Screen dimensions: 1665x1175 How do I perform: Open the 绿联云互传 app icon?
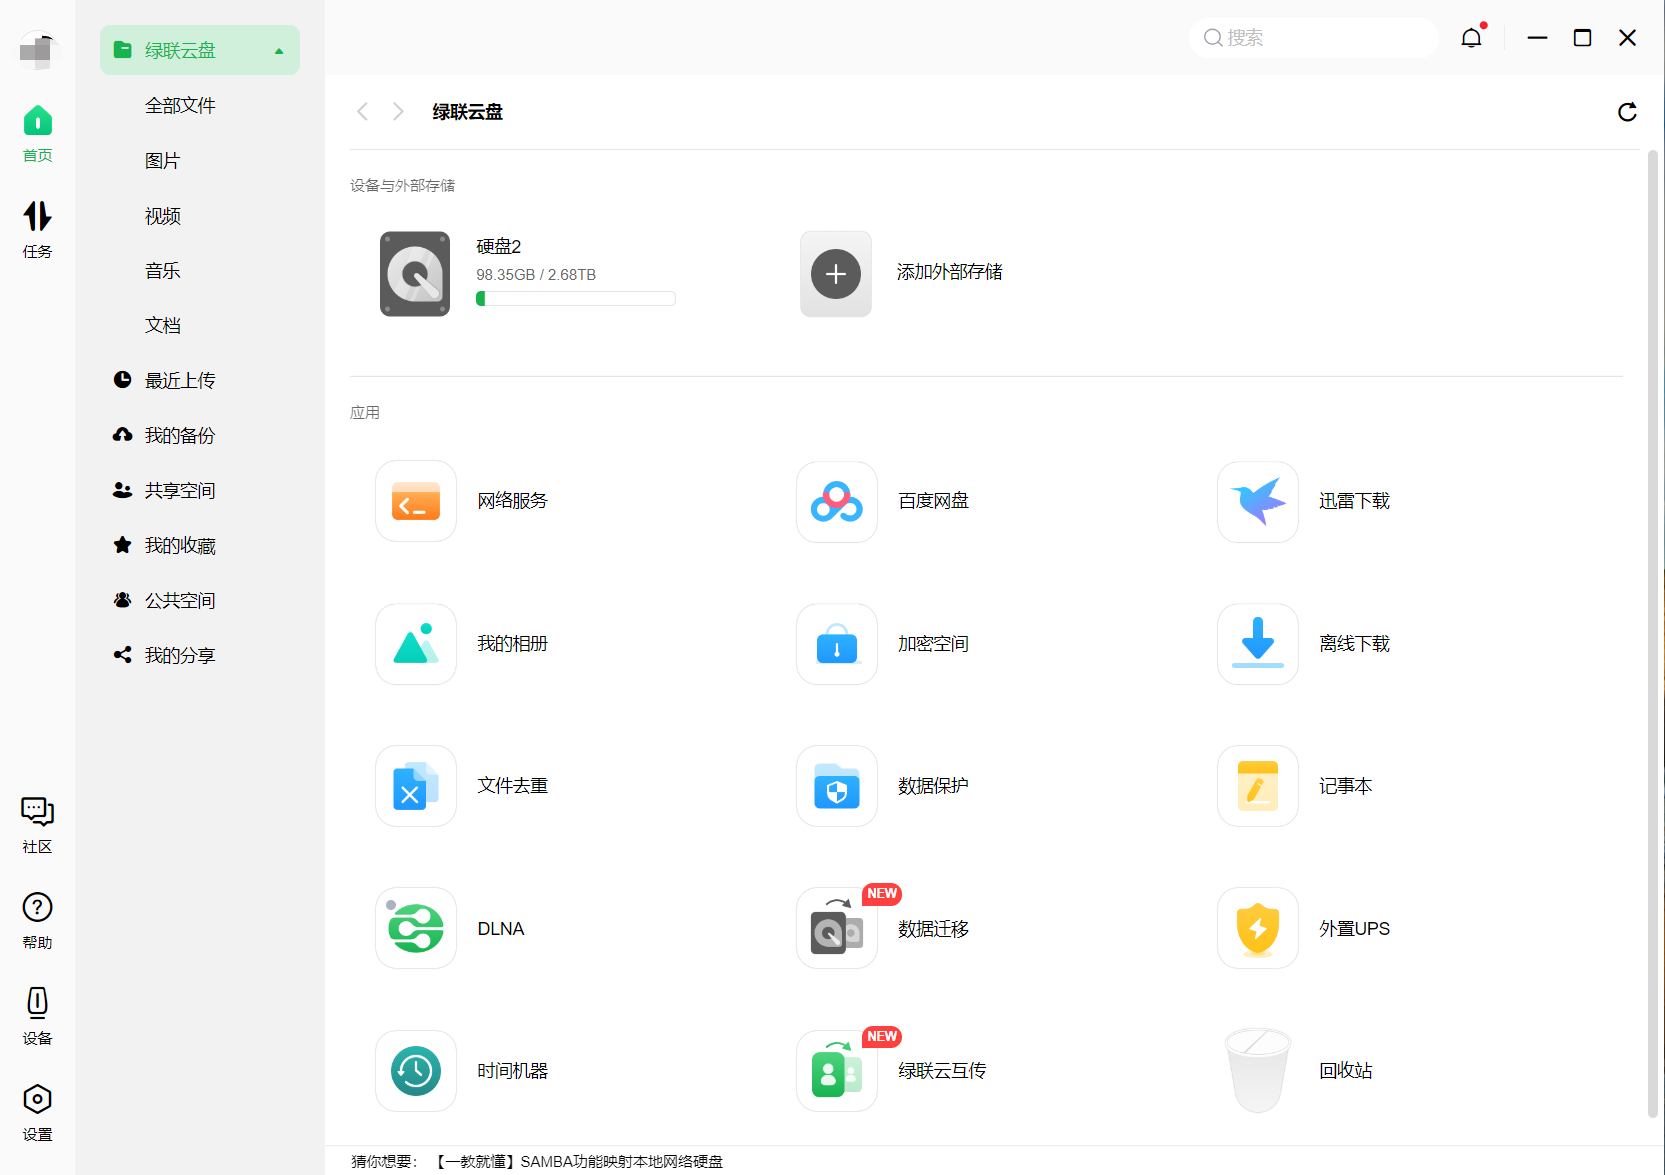click(x=837, y=1071)
